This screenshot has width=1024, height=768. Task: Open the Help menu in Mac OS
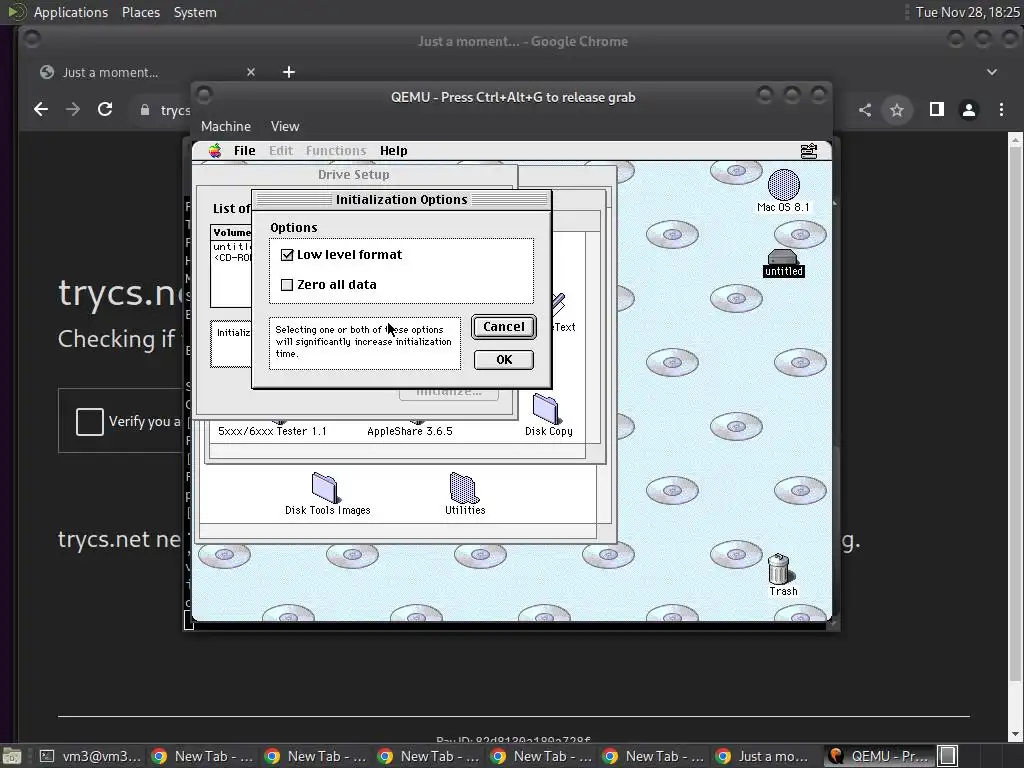point(394,151)
